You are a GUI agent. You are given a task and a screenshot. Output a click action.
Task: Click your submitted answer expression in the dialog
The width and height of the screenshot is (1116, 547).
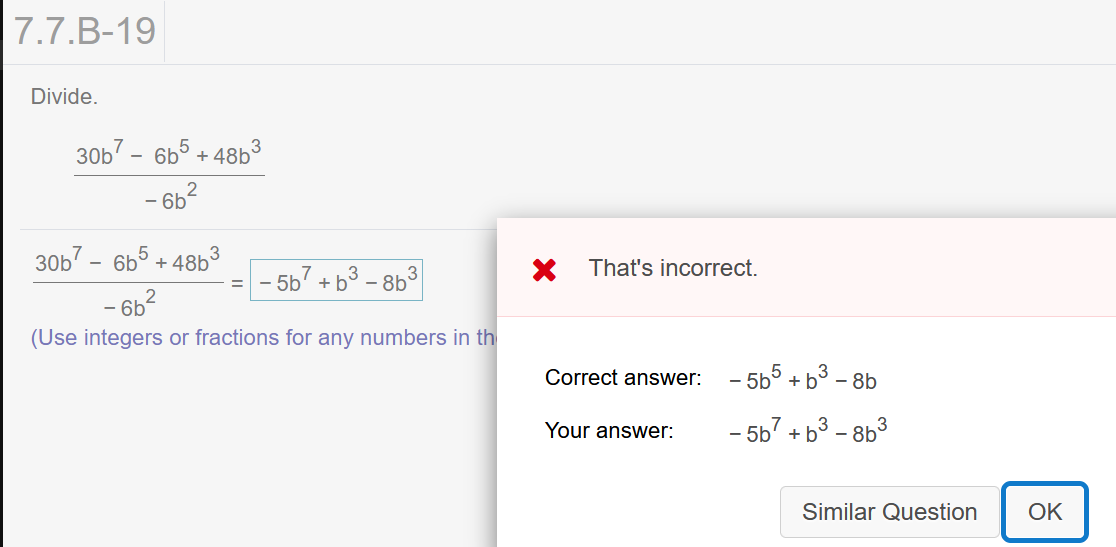(x=808, y=430)
